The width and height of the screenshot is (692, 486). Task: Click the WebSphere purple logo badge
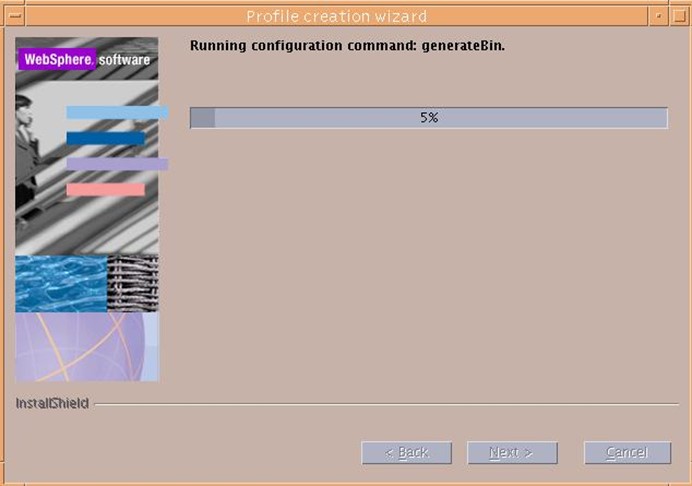tap(57, 59)
